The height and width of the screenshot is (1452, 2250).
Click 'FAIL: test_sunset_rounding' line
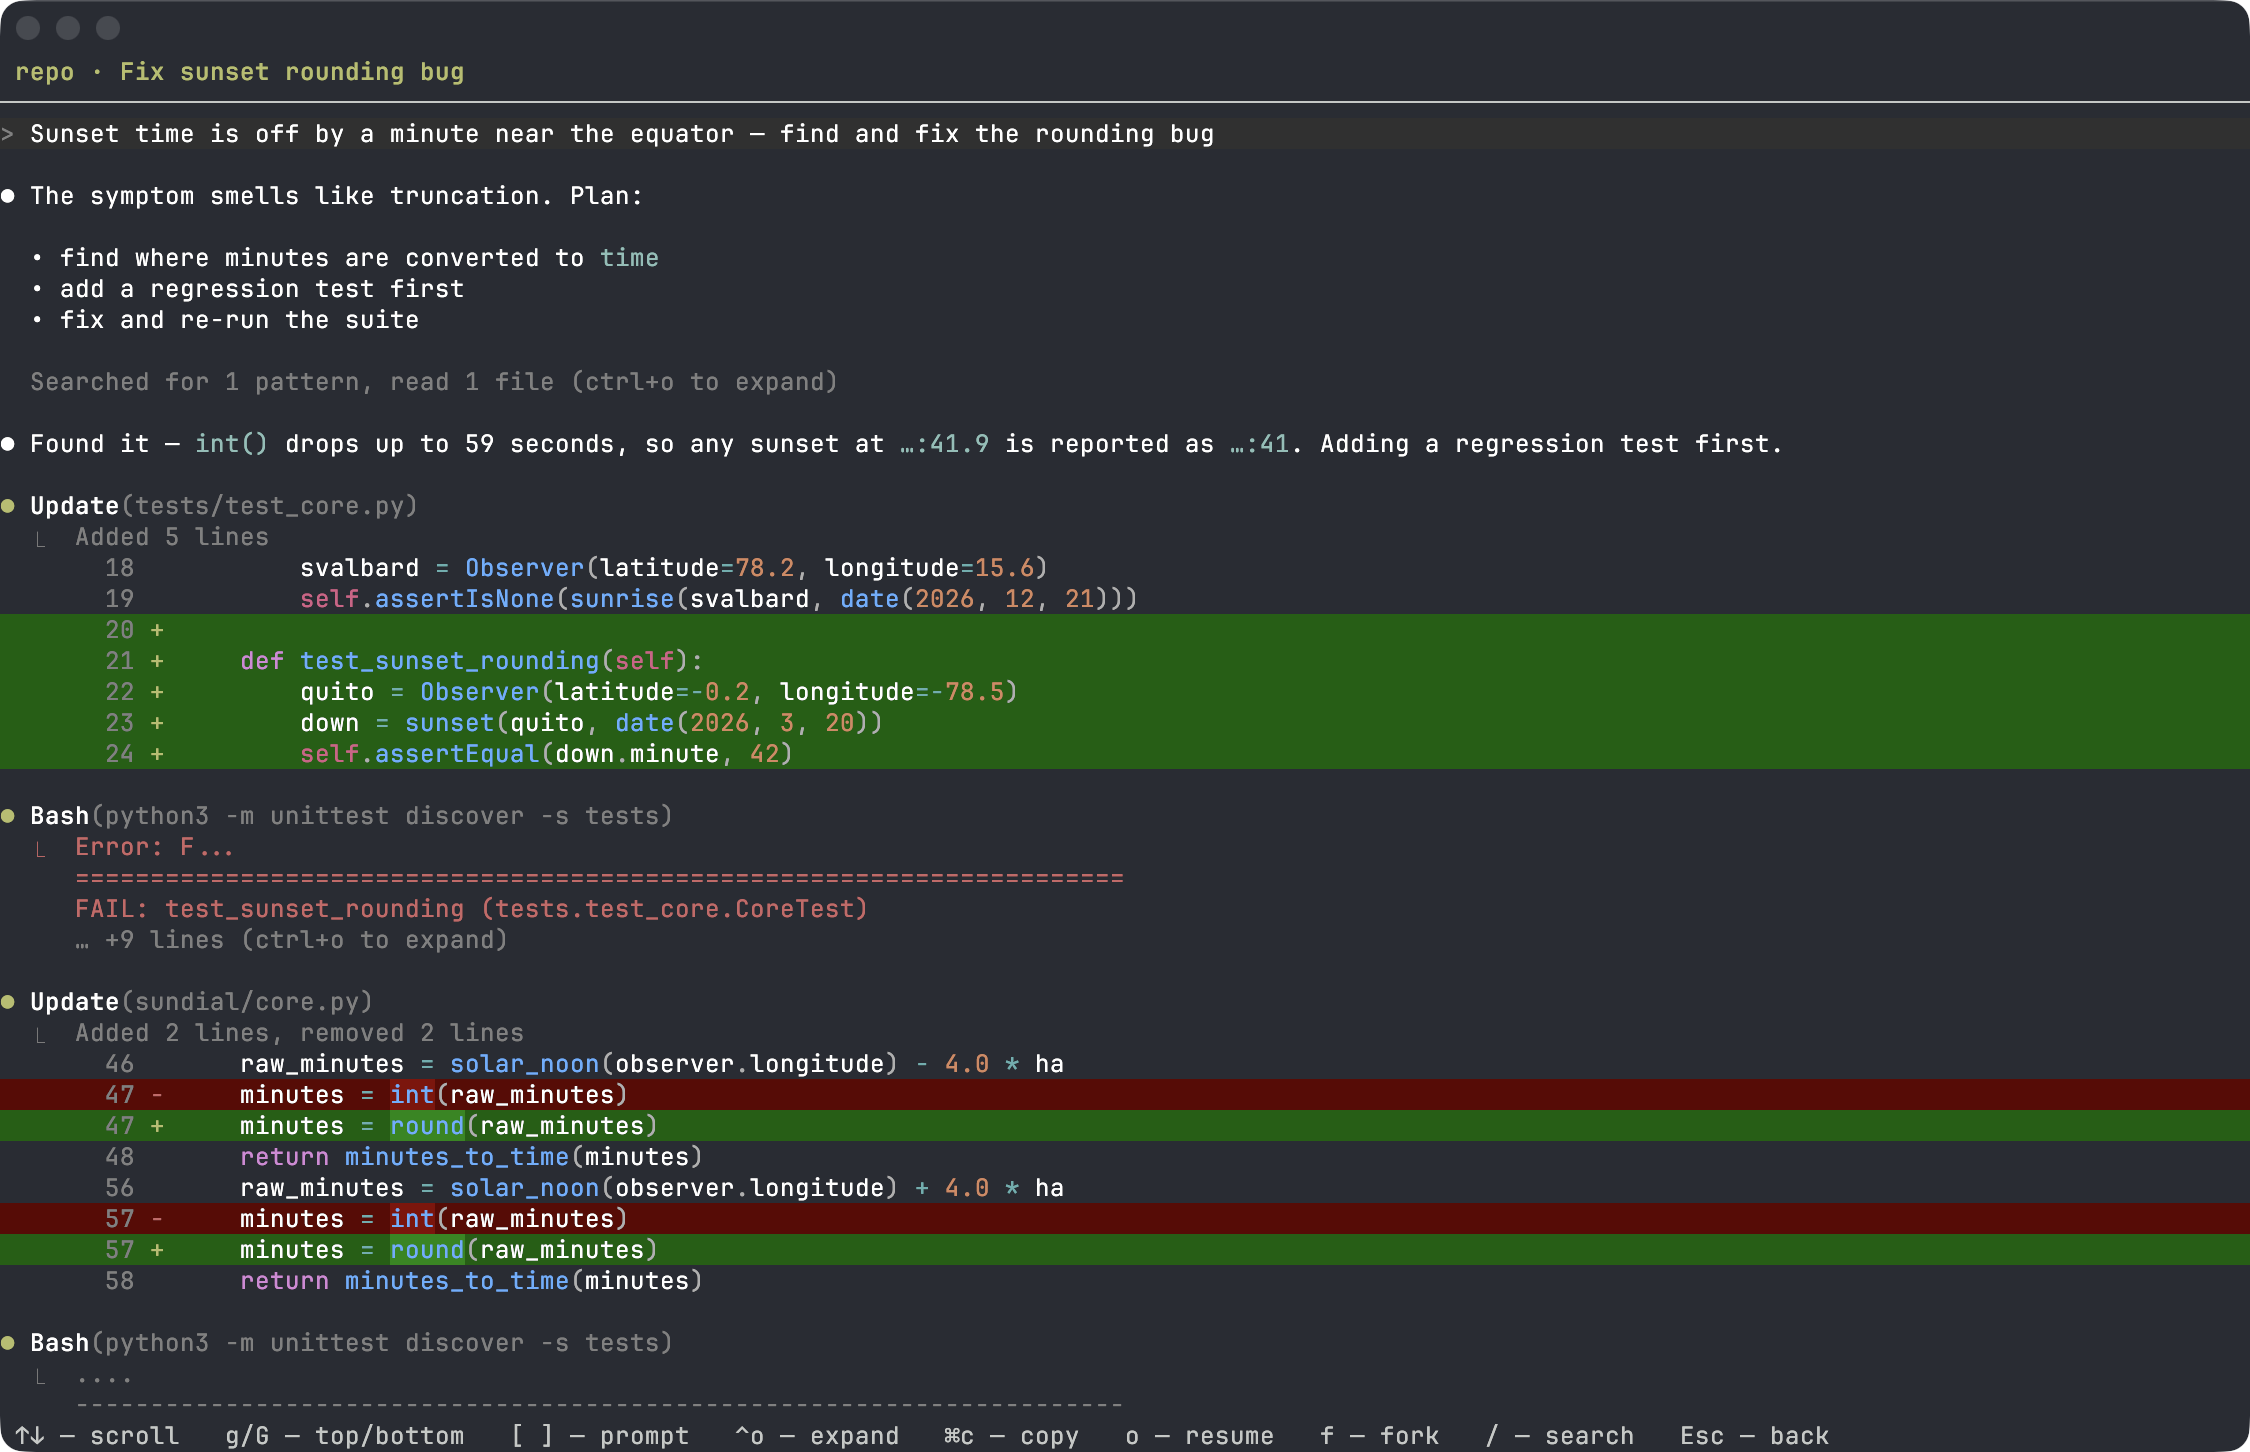click(471, 909)
